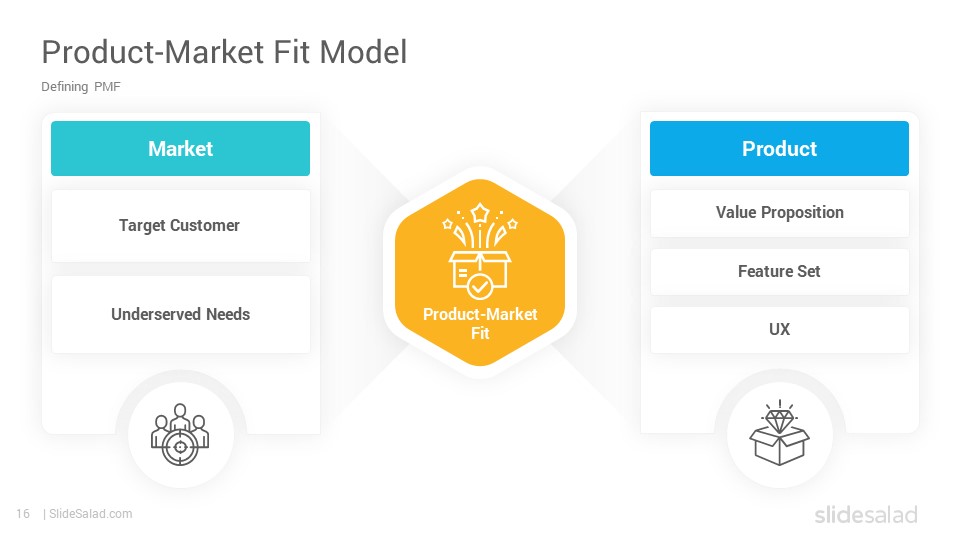960x540 pixels.
Task: Select the Defining PMF subtitle
Action: pos(81,86)
